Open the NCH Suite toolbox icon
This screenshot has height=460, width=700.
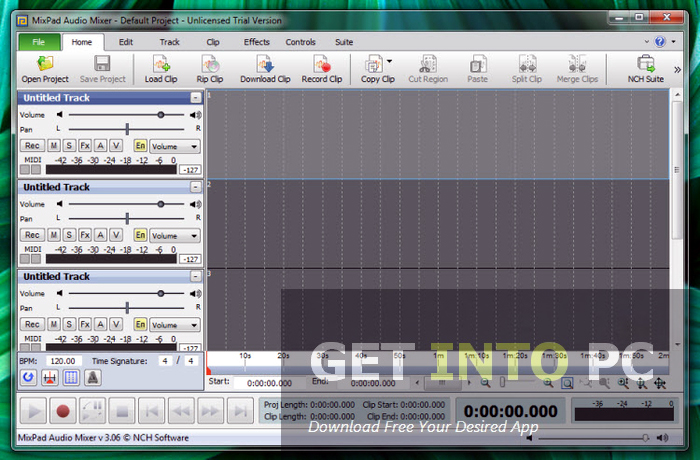[646, 64]
